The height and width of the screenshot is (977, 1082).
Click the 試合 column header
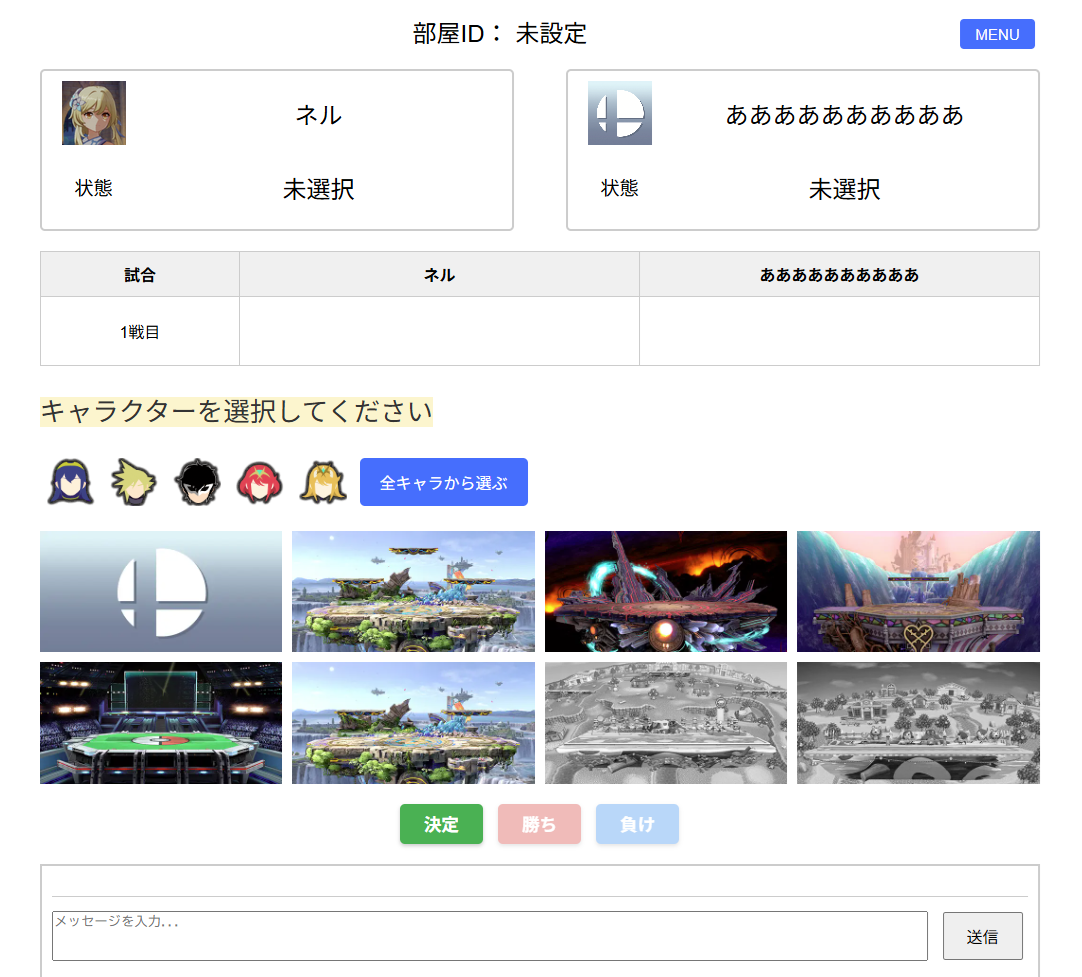coord(140,275)
